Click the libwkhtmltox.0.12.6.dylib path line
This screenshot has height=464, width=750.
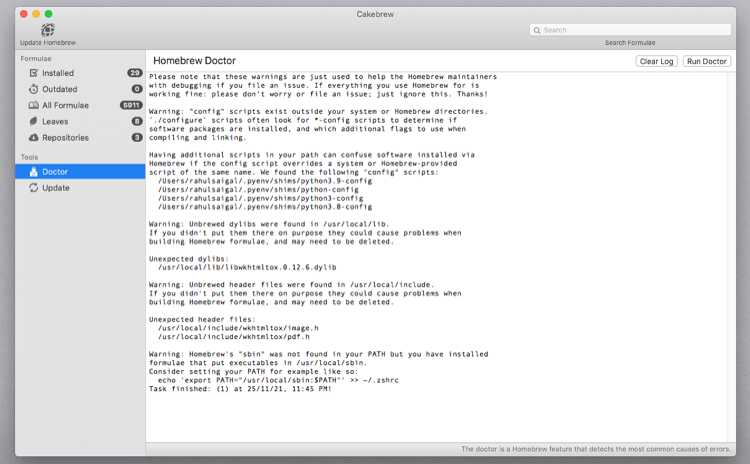[x=247, y=267]
